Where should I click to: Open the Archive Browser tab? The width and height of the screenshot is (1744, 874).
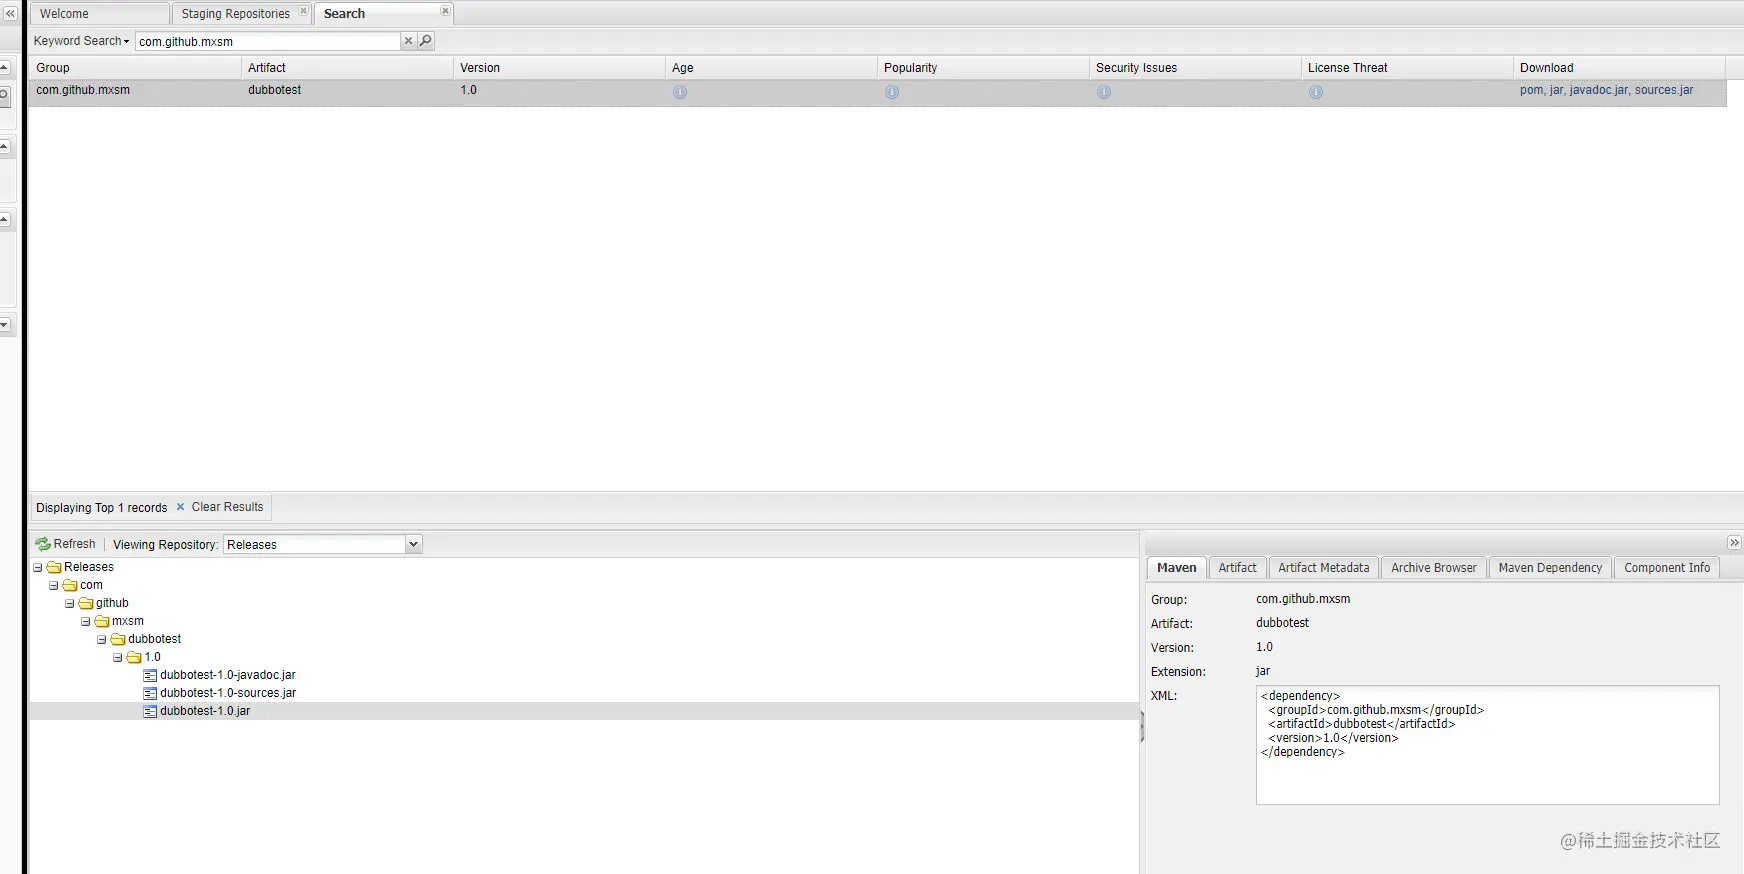[x=1433, y=568]
